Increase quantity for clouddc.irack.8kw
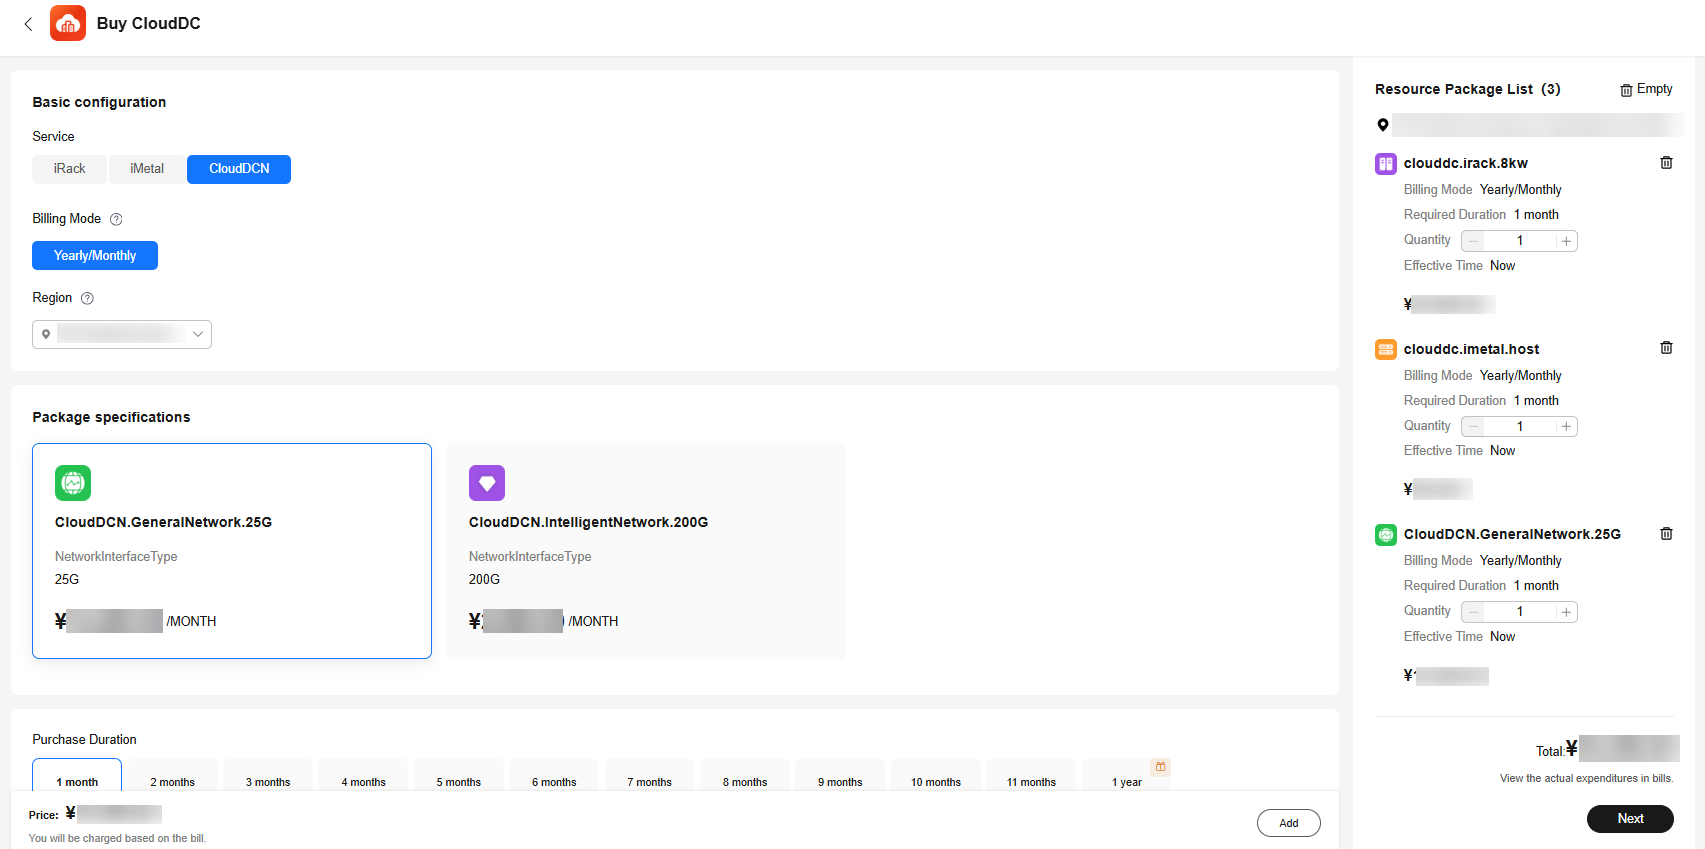The image size is (1705, 849). pyautogui.click(x=1566, y=241)
